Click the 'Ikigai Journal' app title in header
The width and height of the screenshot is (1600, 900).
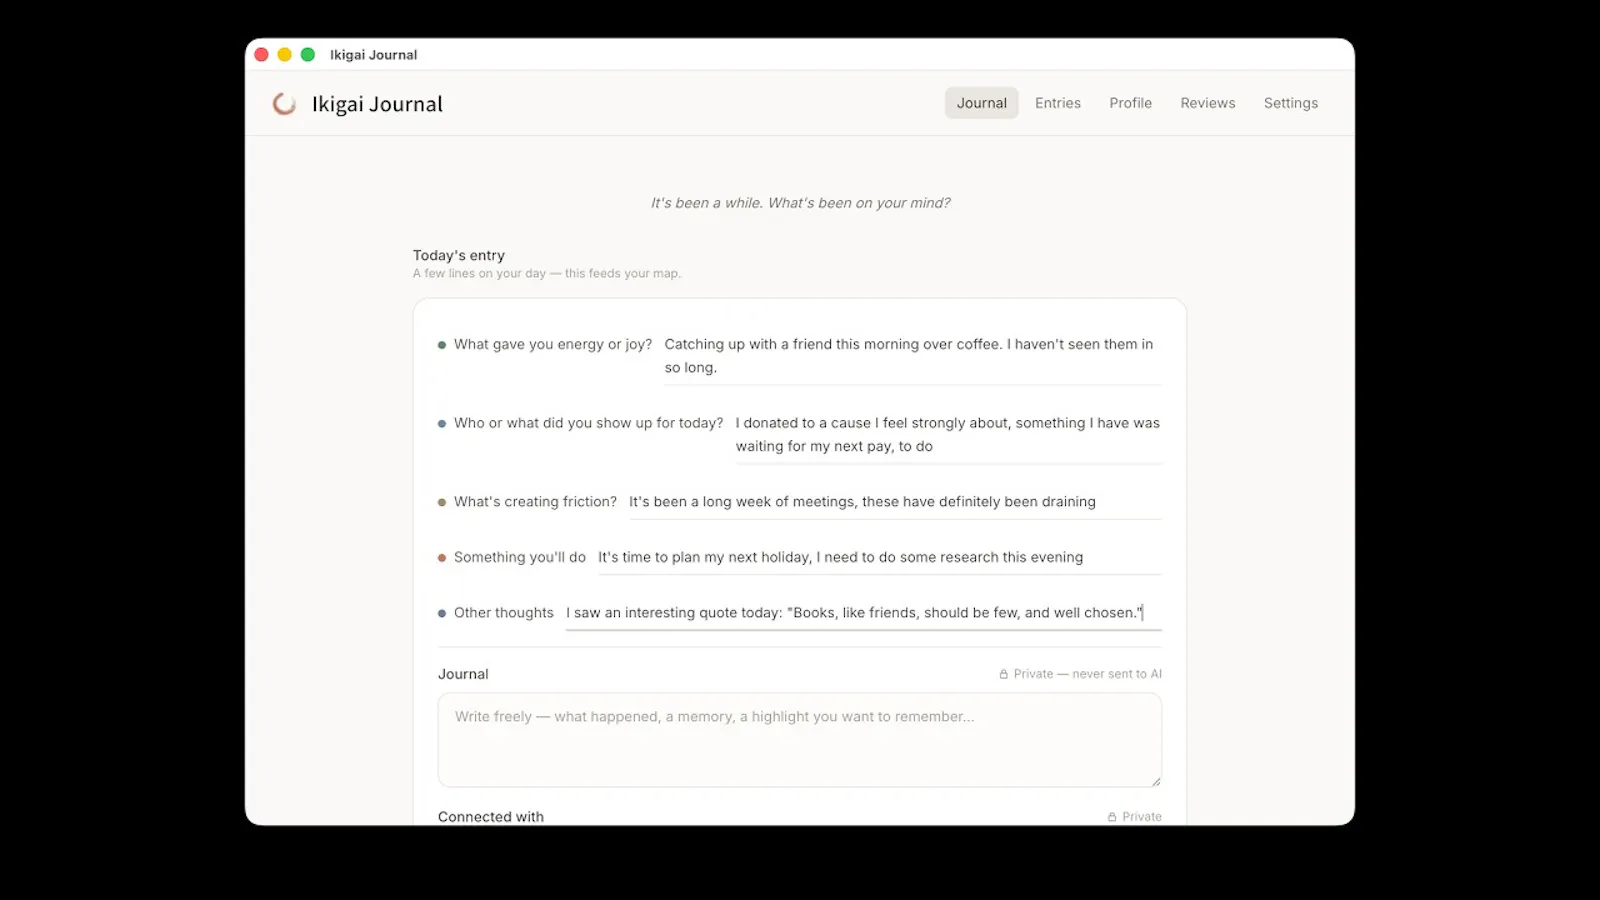click(x=377, y=104)
